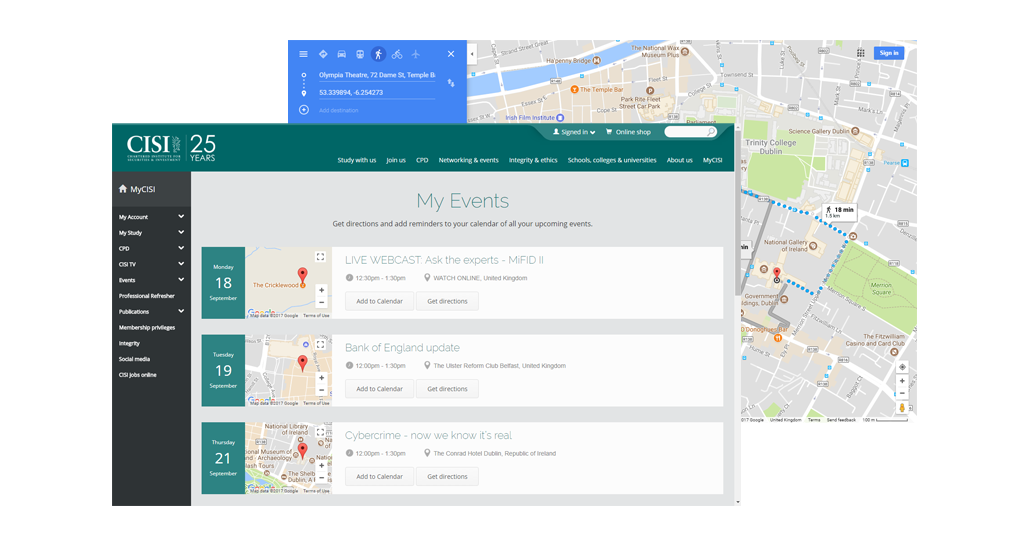Open Integrity in sidebar
1018x546 pixels.
click(x=129, y=343)
